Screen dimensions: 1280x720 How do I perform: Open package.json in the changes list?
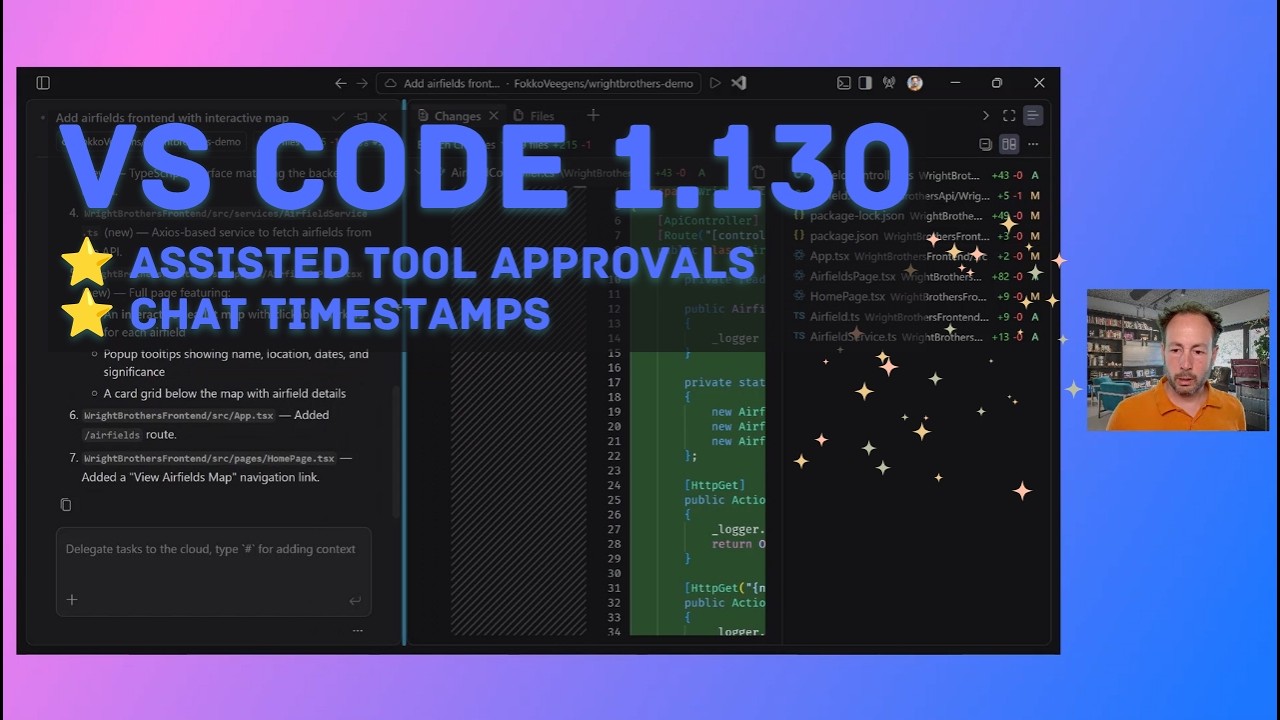pos(918,236)
